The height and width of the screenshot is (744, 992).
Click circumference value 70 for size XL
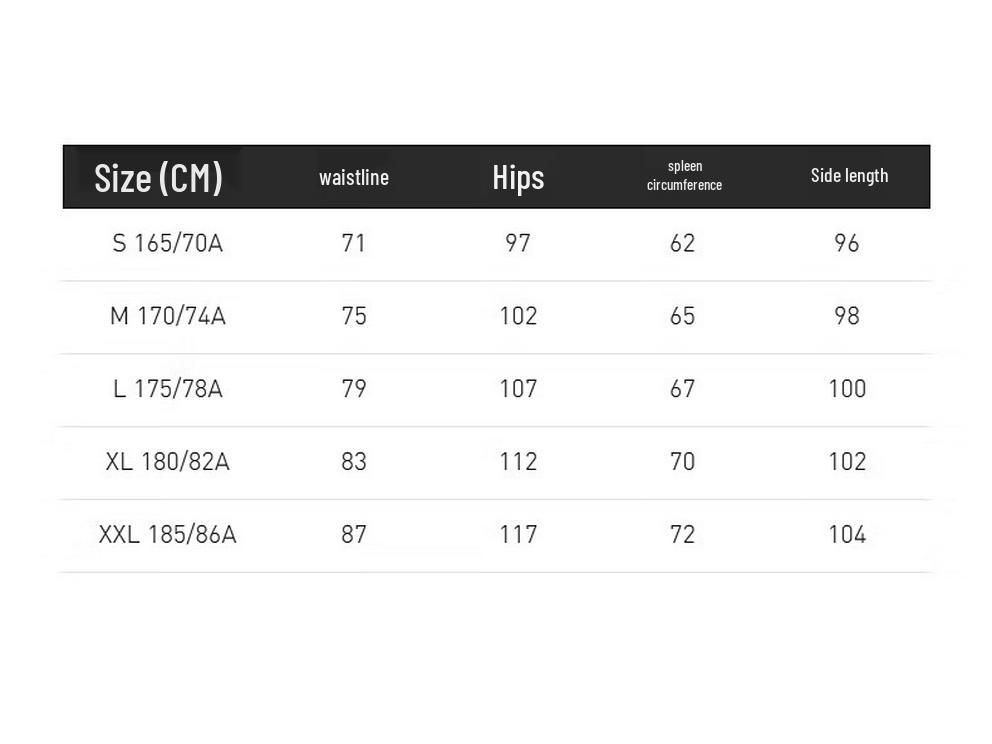click(682, 461)
